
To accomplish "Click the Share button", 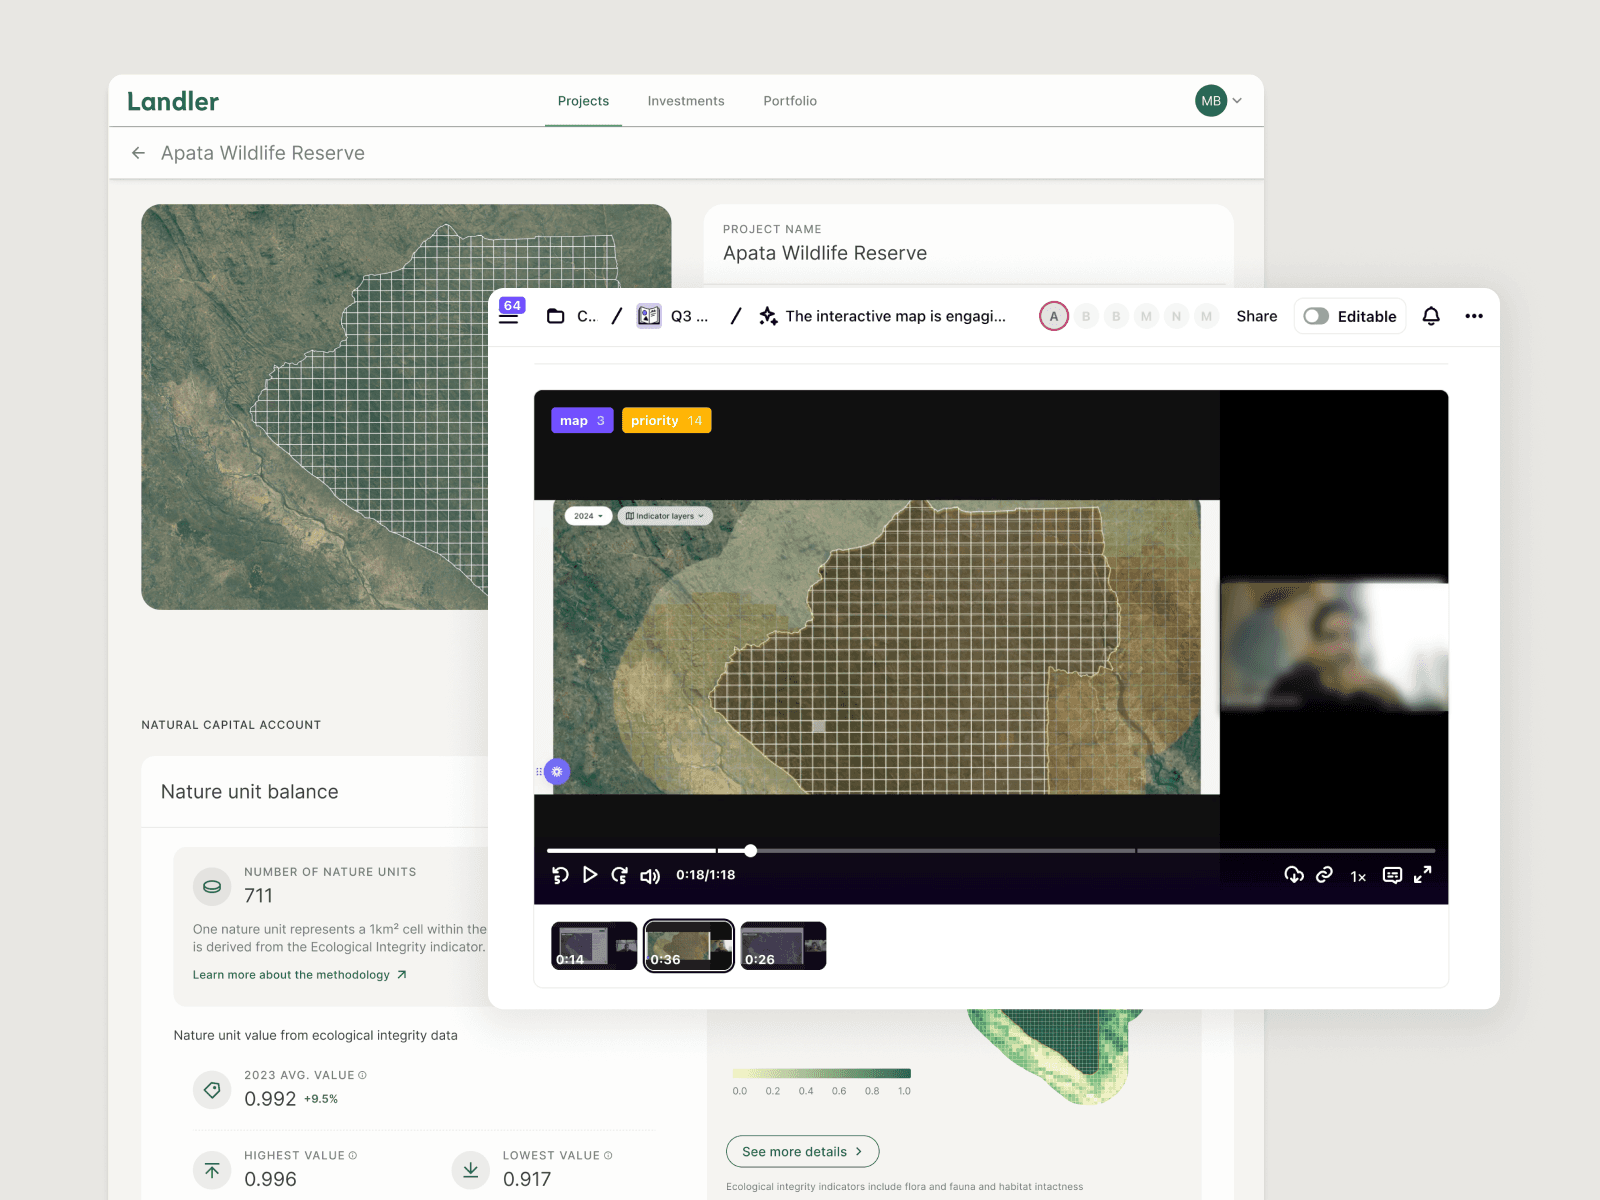I will 1257,316.
